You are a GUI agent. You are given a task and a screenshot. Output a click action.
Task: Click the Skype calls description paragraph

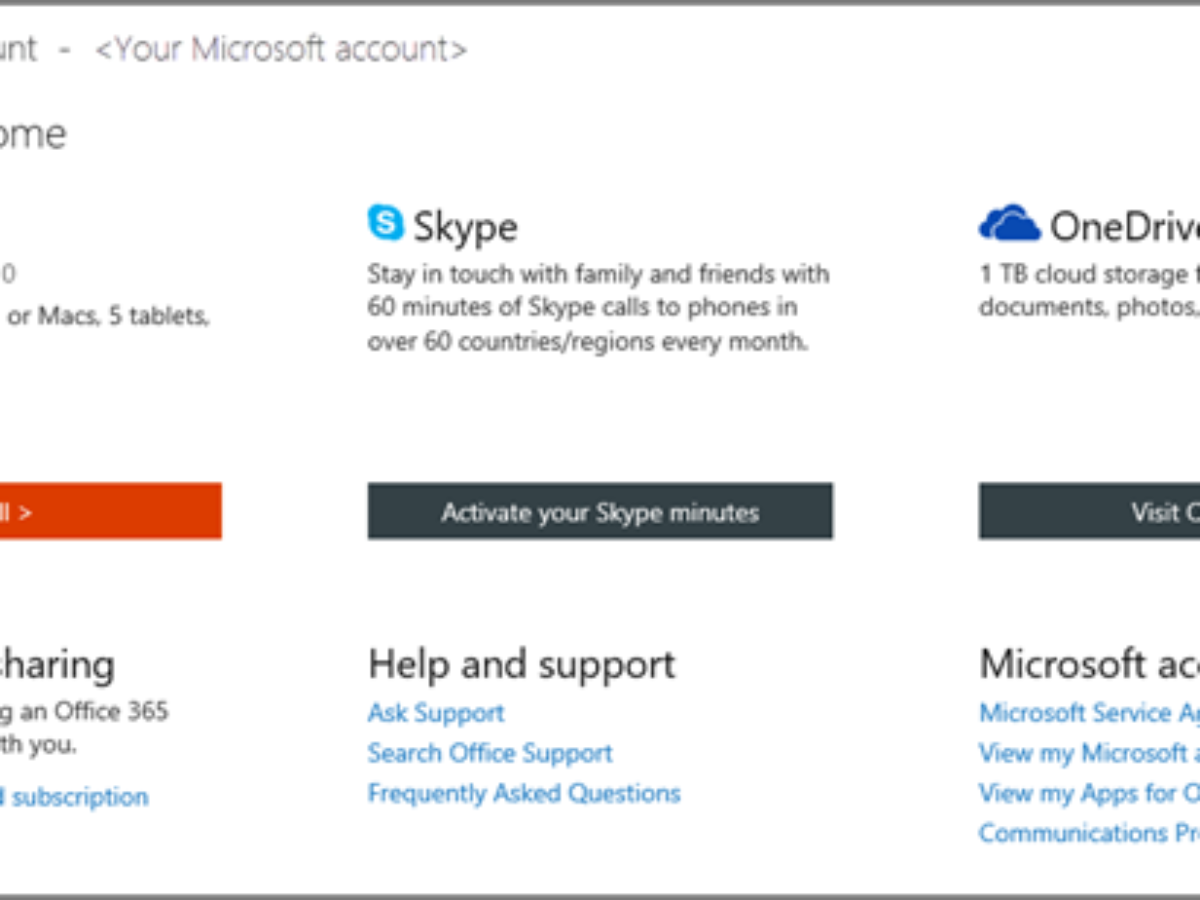598,307
